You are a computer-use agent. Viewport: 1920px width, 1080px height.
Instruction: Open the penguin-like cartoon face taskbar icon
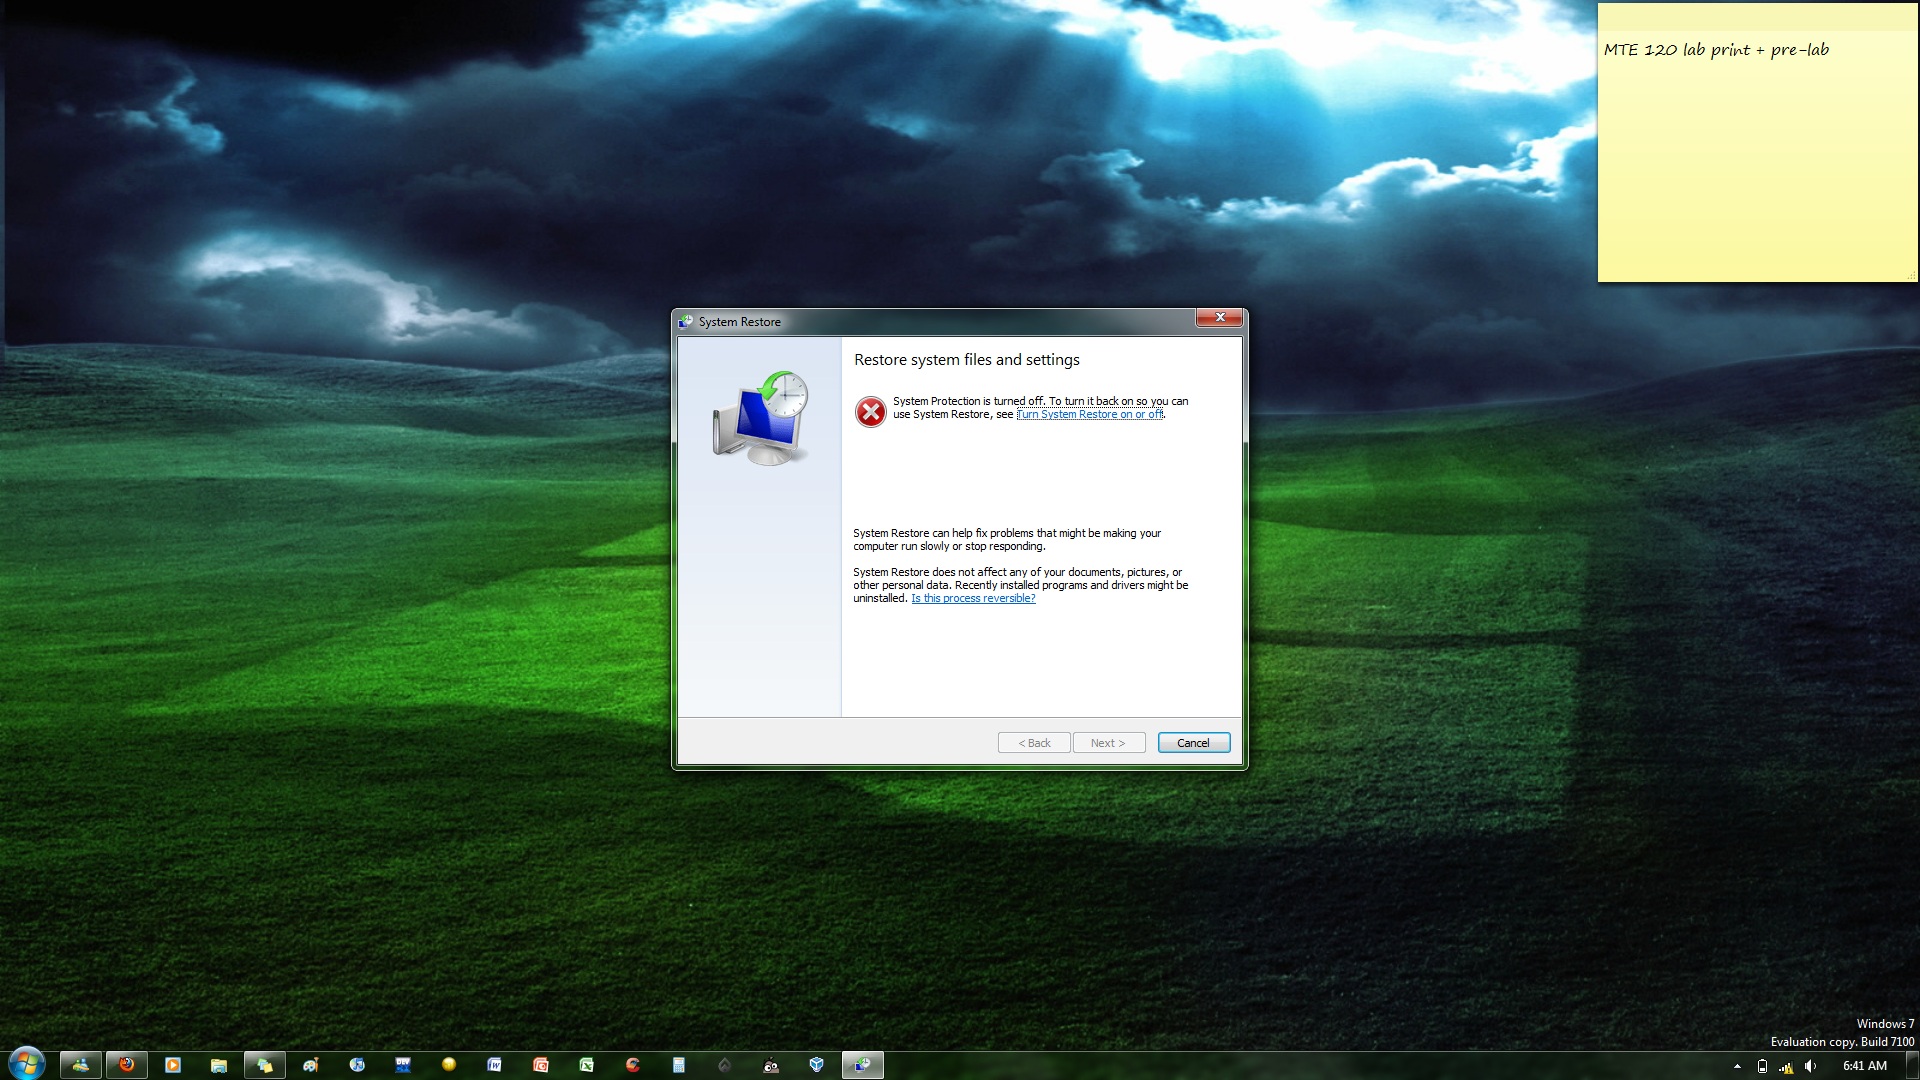771,1065
